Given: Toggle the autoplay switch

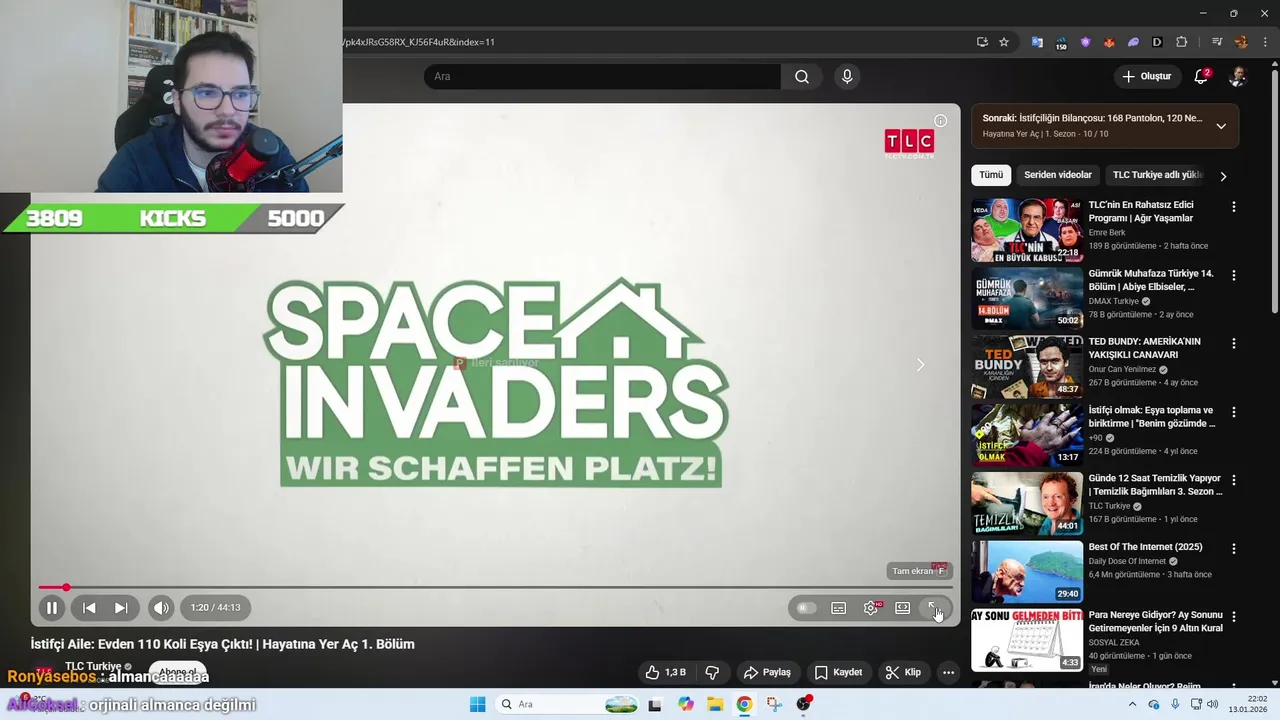Looking at the screenshot, I should coord(806,608).
